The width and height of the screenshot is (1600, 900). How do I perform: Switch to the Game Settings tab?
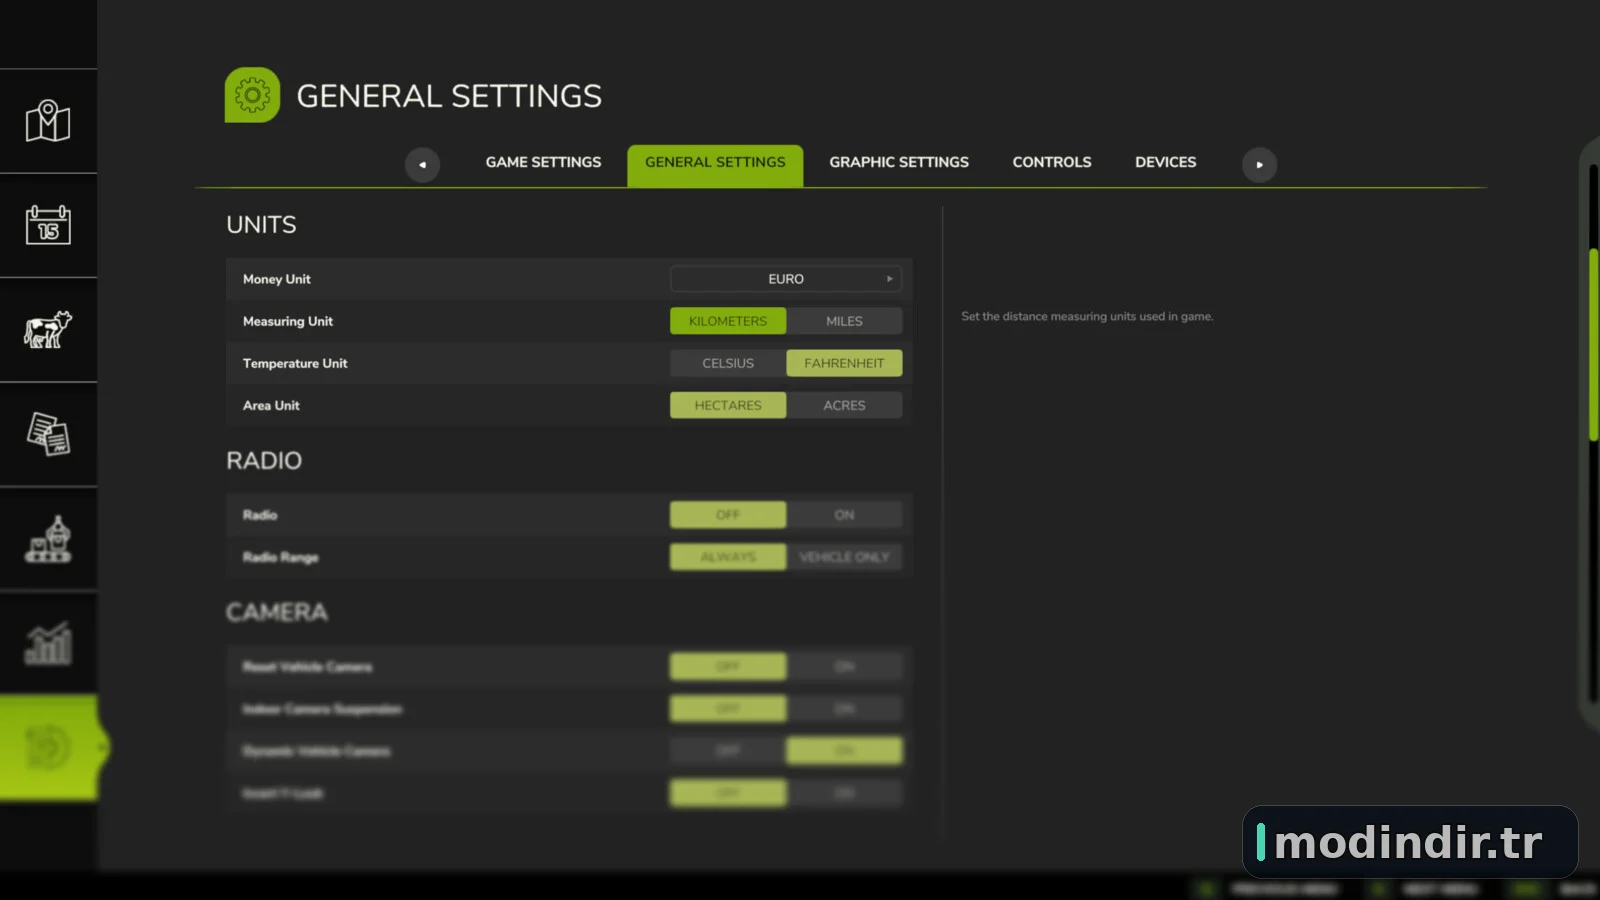(543, 162)
